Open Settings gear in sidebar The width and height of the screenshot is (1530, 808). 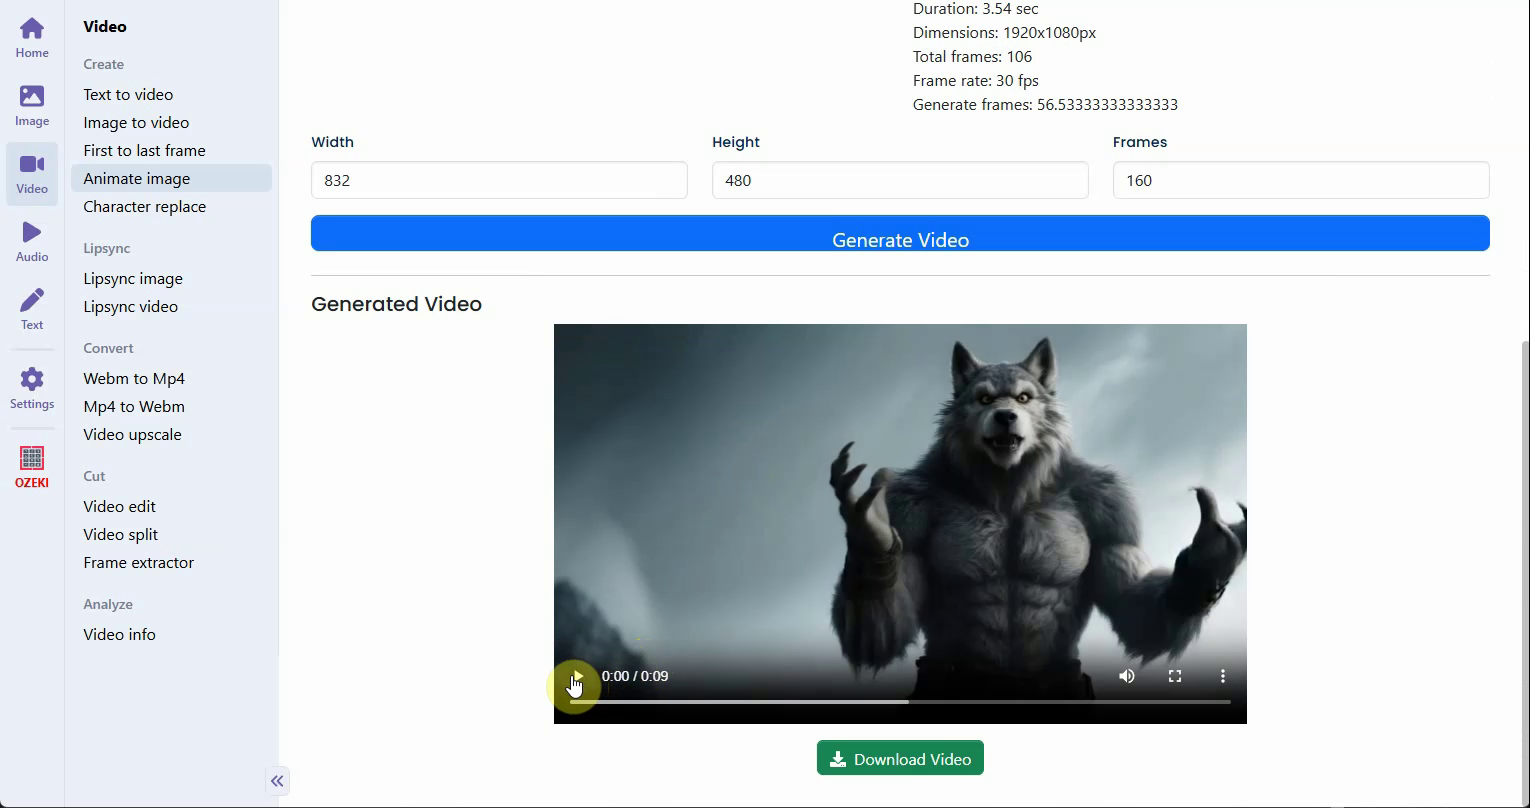[x=32, y=388]
